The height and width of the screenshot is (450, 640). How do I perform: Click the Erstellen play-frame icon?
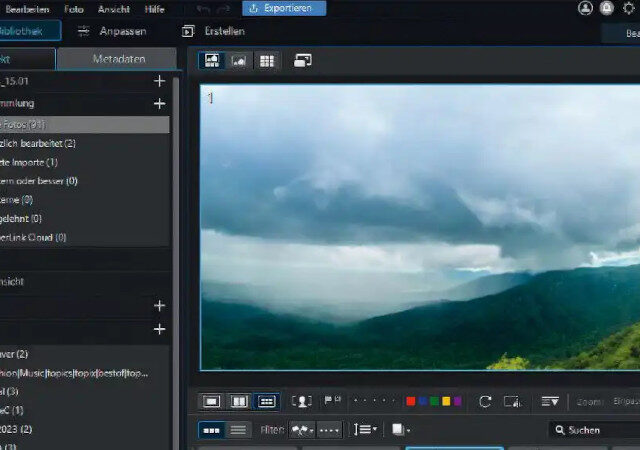188,31
